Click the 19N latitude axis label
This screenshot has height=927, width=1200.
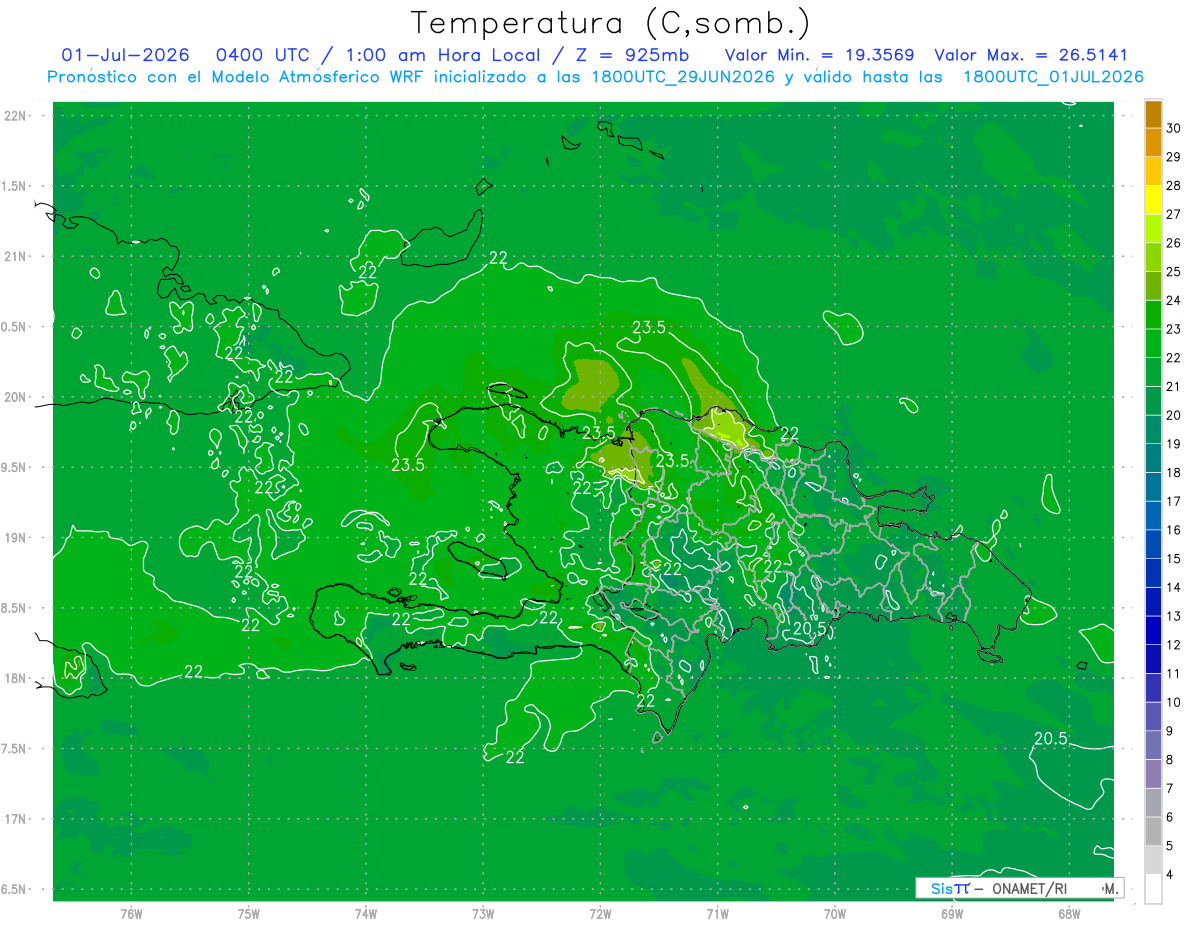(x=15, y=538)
